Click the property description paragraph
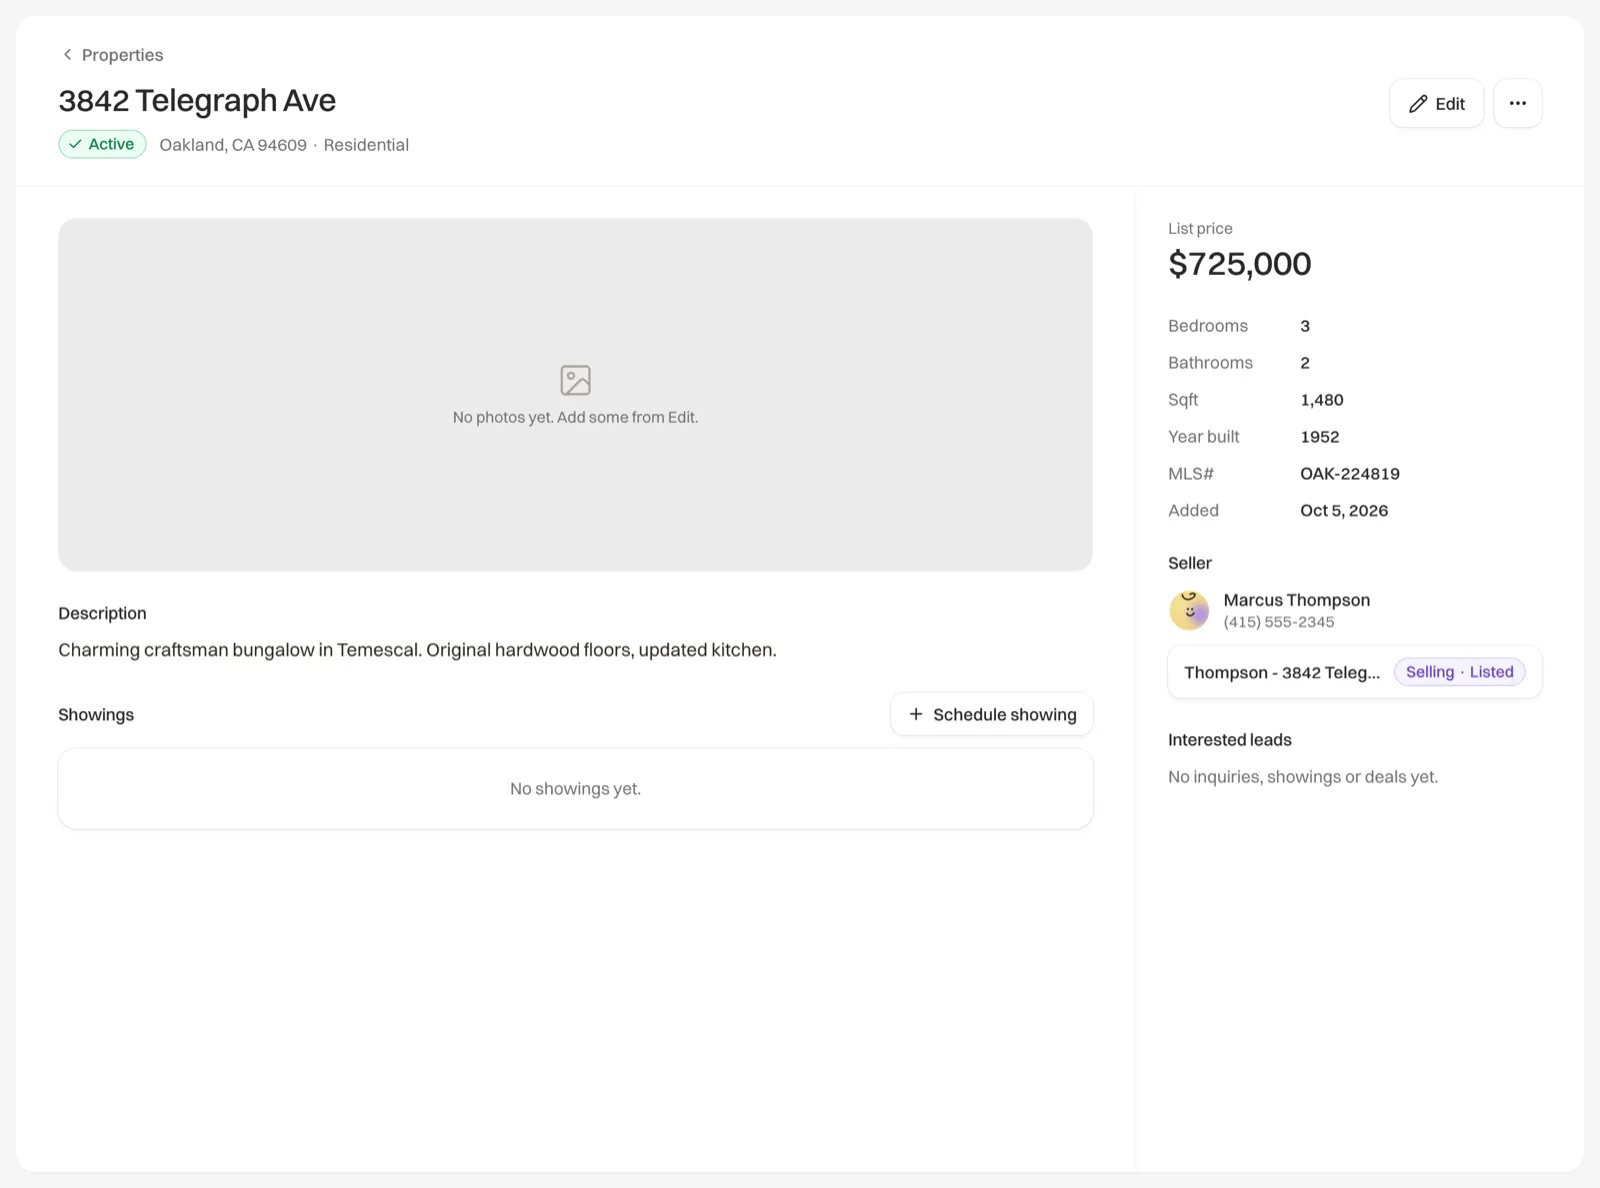This screenshot has width=1600, height=1188. (417, 650)
